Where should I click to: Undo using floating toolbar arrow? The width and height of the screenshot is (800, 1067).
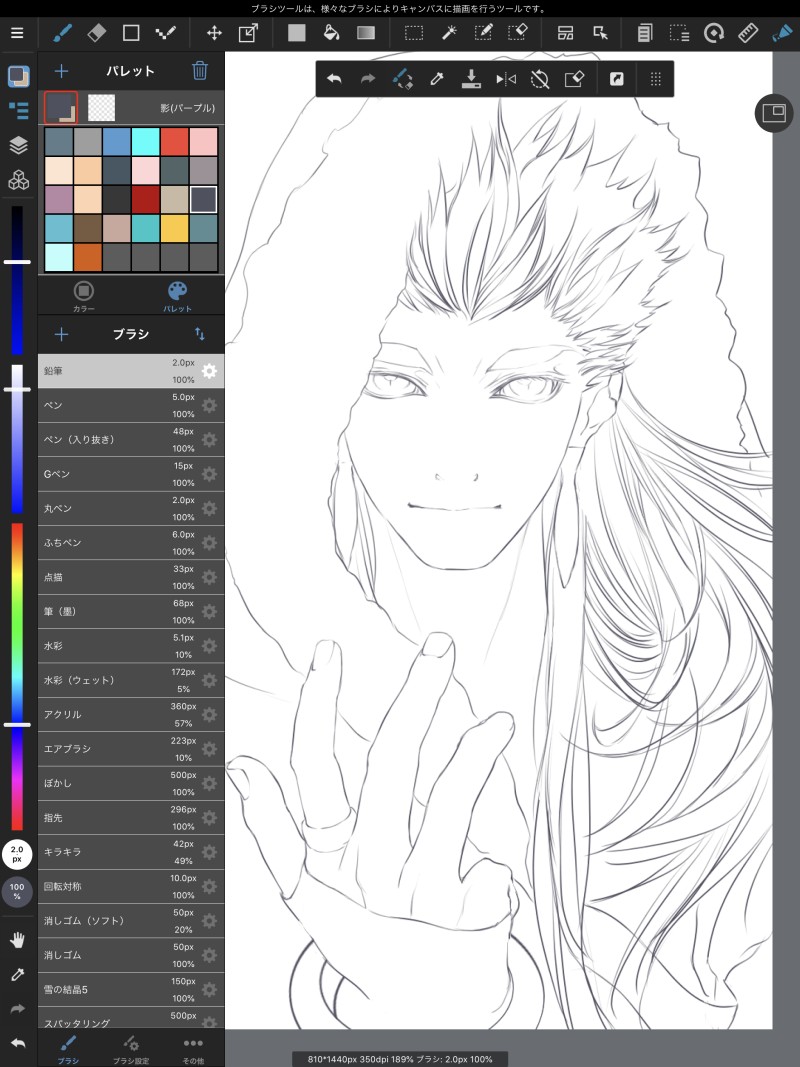point(334,79)
